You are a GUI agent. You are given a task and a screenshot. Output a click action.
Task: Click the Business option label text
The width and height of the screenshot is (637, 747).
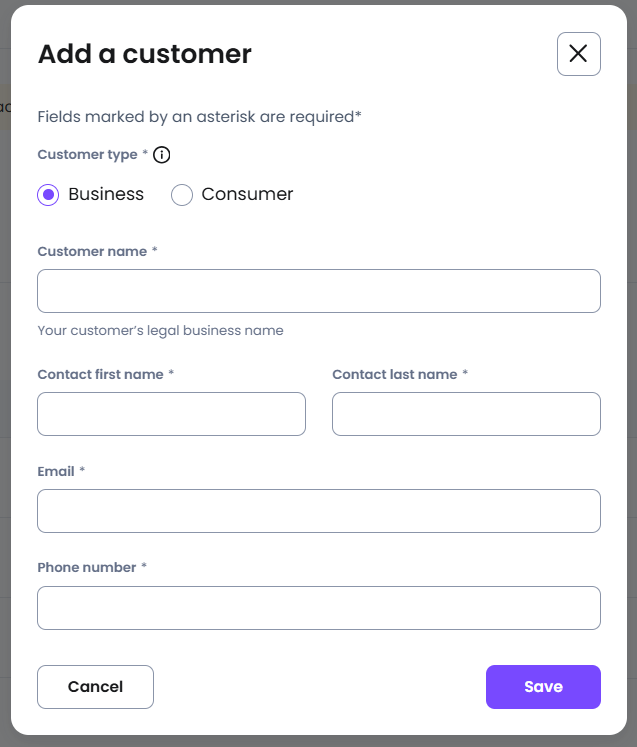(x=106, y=194)
